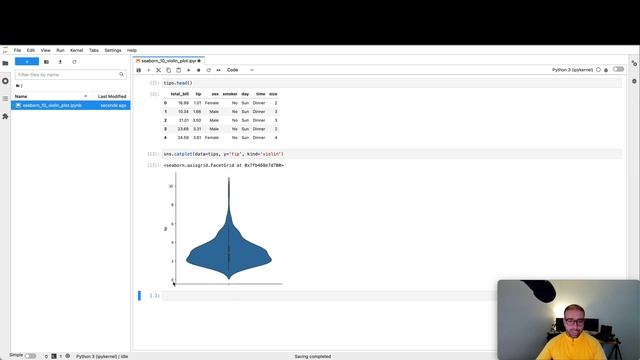
Task: Click the sns.catplot violin code cell
Action: point(392,154)
